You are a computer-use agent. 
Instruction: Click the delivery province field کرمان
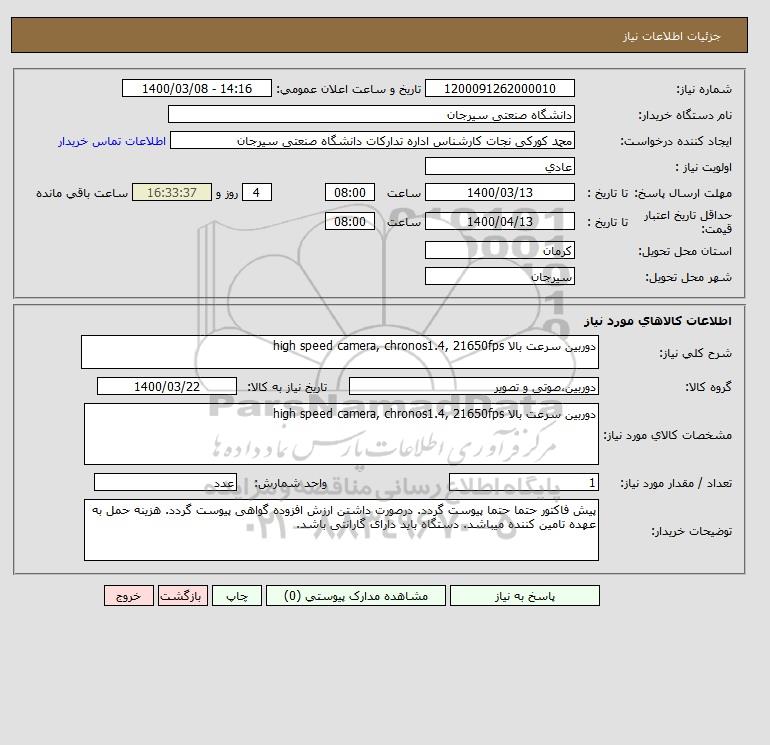499,250
